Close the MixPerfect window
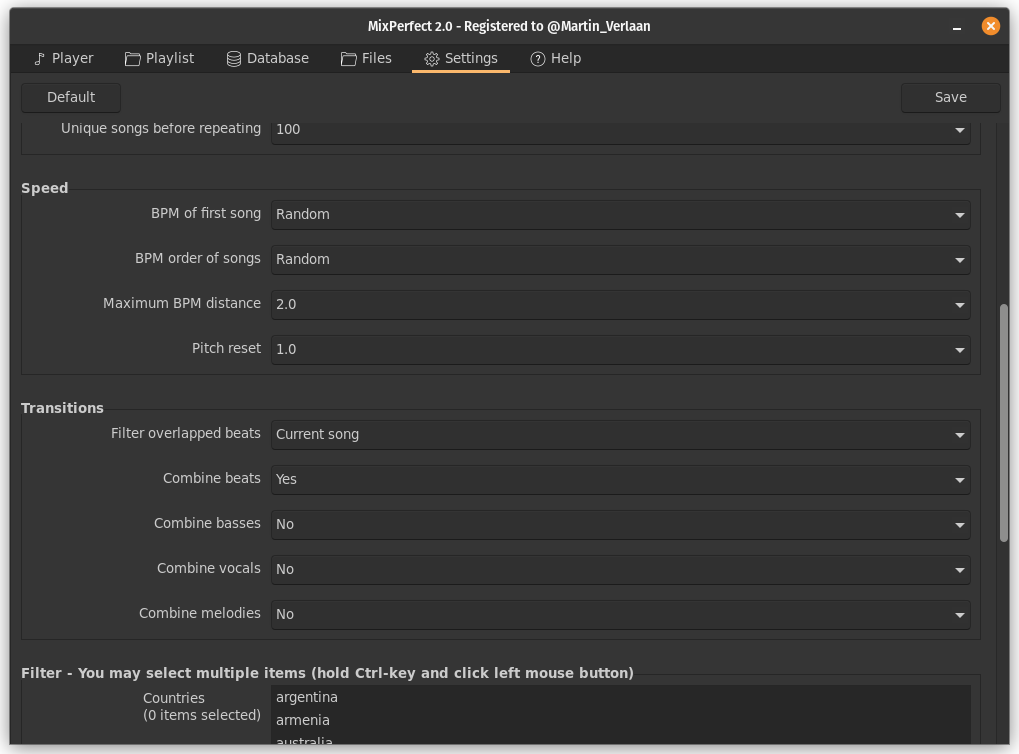1019x754 pixels. 990,26
